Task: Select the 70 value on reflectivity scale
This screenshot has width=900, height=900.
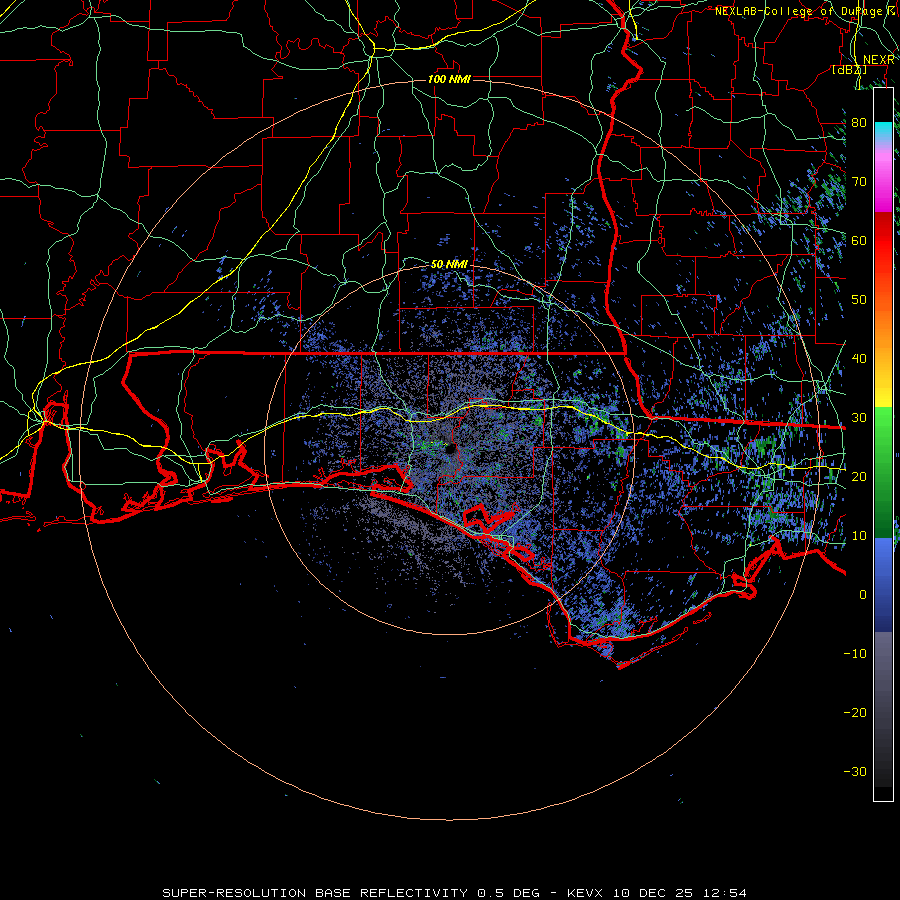Action: pyautogui.click(x=859, y=182)
